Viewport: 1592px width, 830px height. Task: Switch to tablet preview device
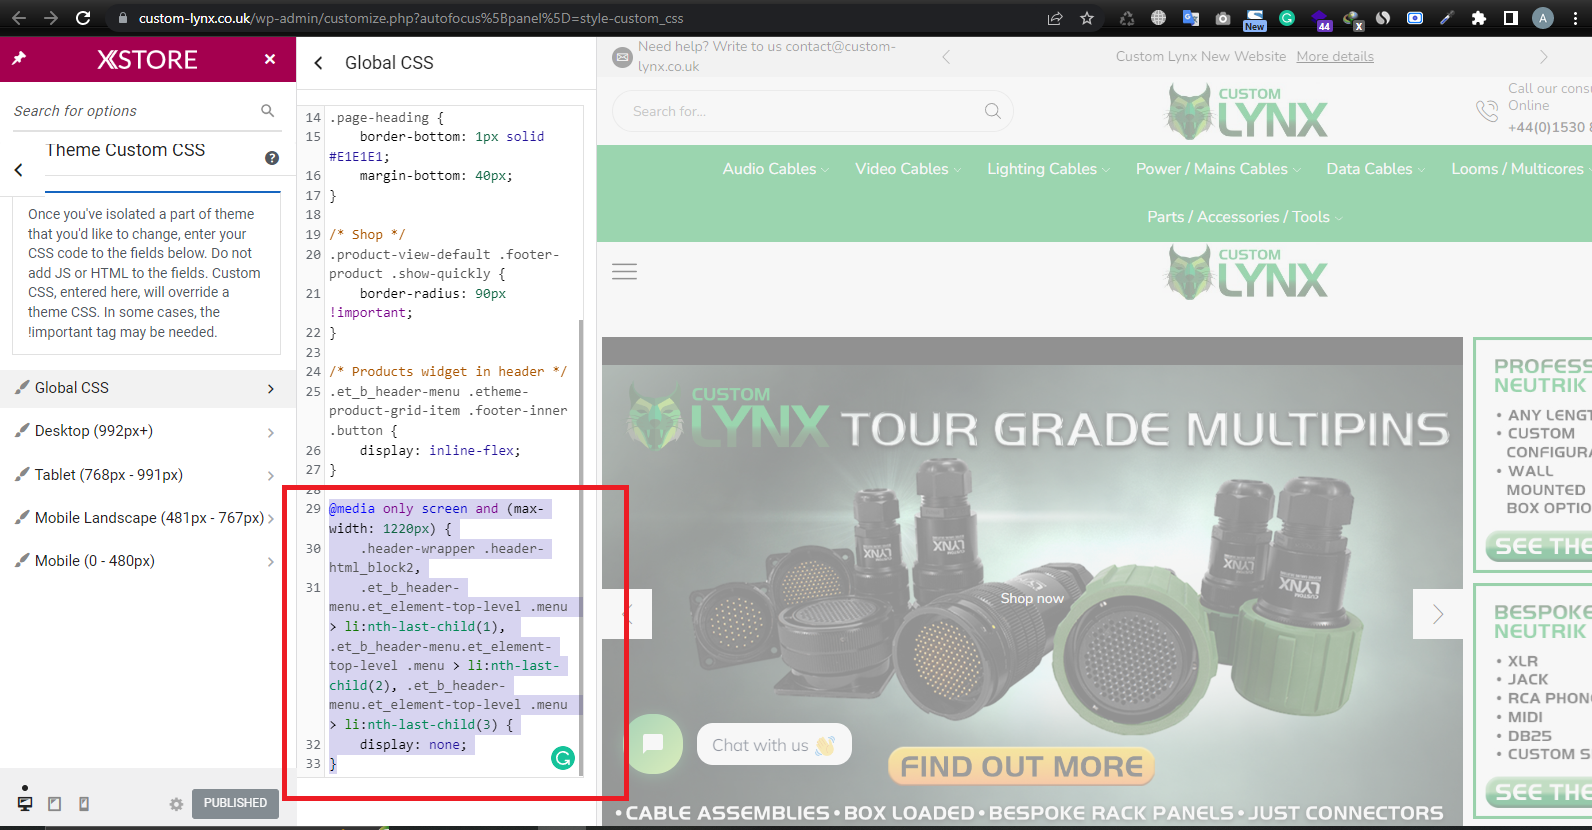click(55, 803)
